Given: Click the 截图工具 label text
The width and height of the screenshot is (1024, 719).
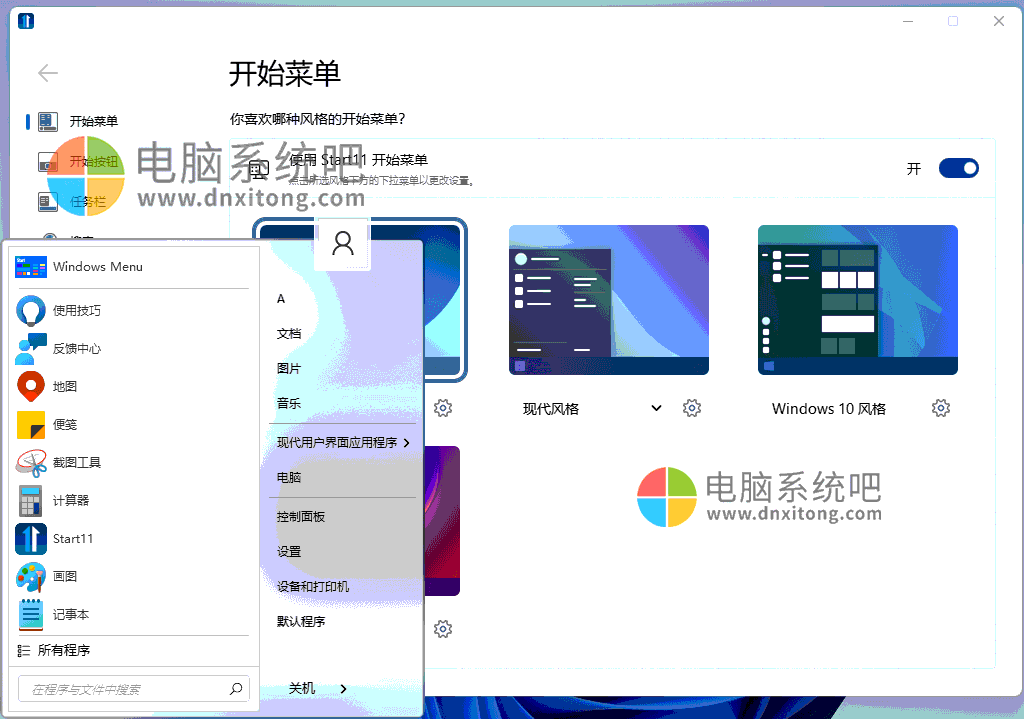Looking at the screenshot, I should pyautogui.click(x=77, y=463).
